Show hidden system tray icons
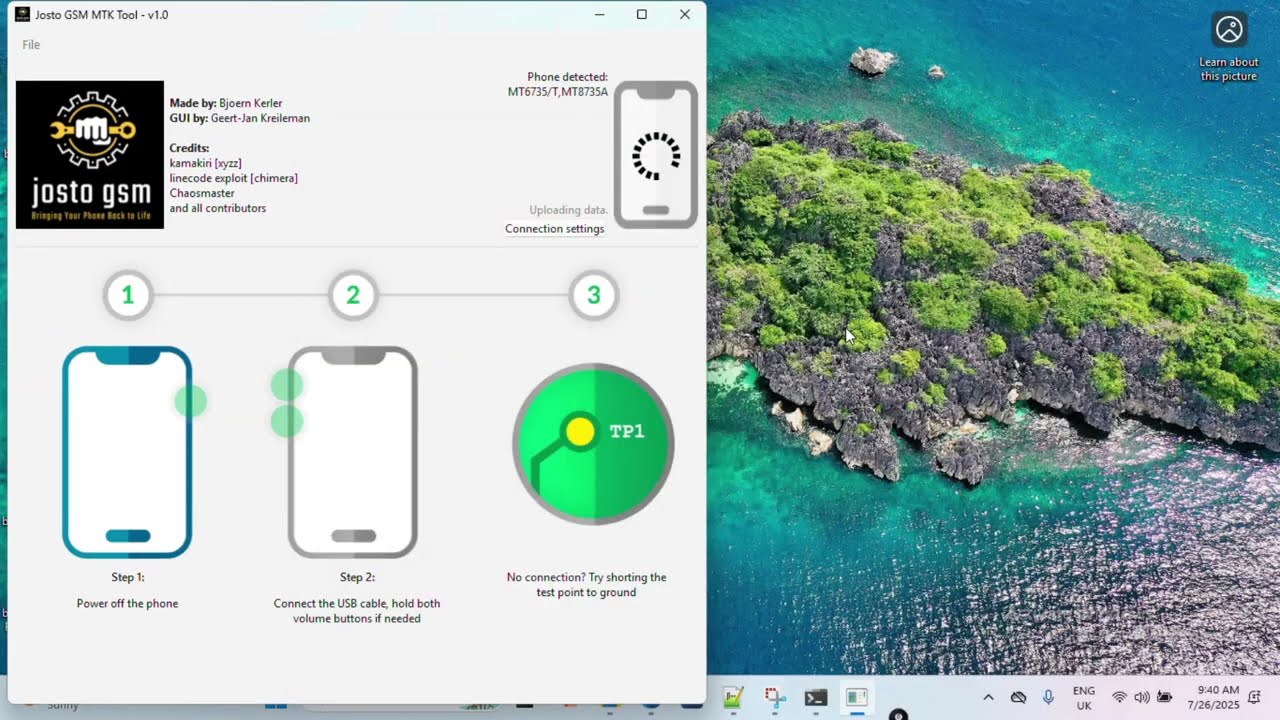The width and height of the screenshot is (1280, 720). coord(988,698)
